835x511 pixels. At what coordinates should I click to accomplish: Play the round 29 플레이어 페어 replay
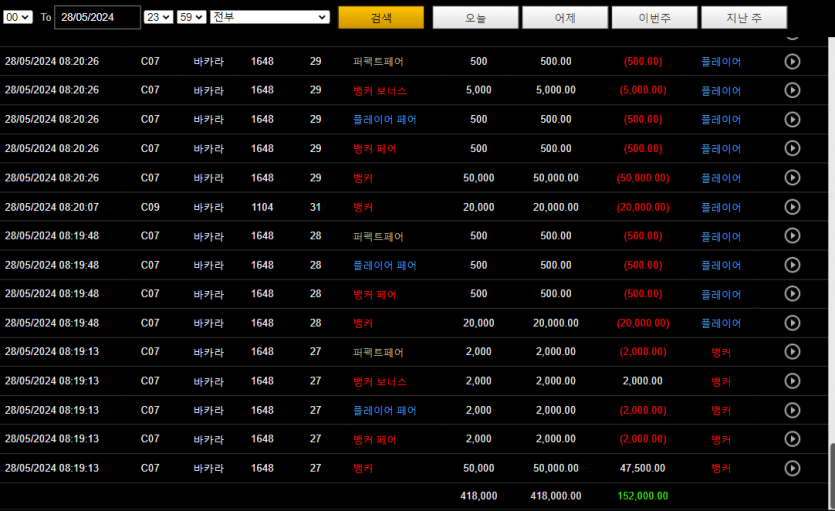792,119
